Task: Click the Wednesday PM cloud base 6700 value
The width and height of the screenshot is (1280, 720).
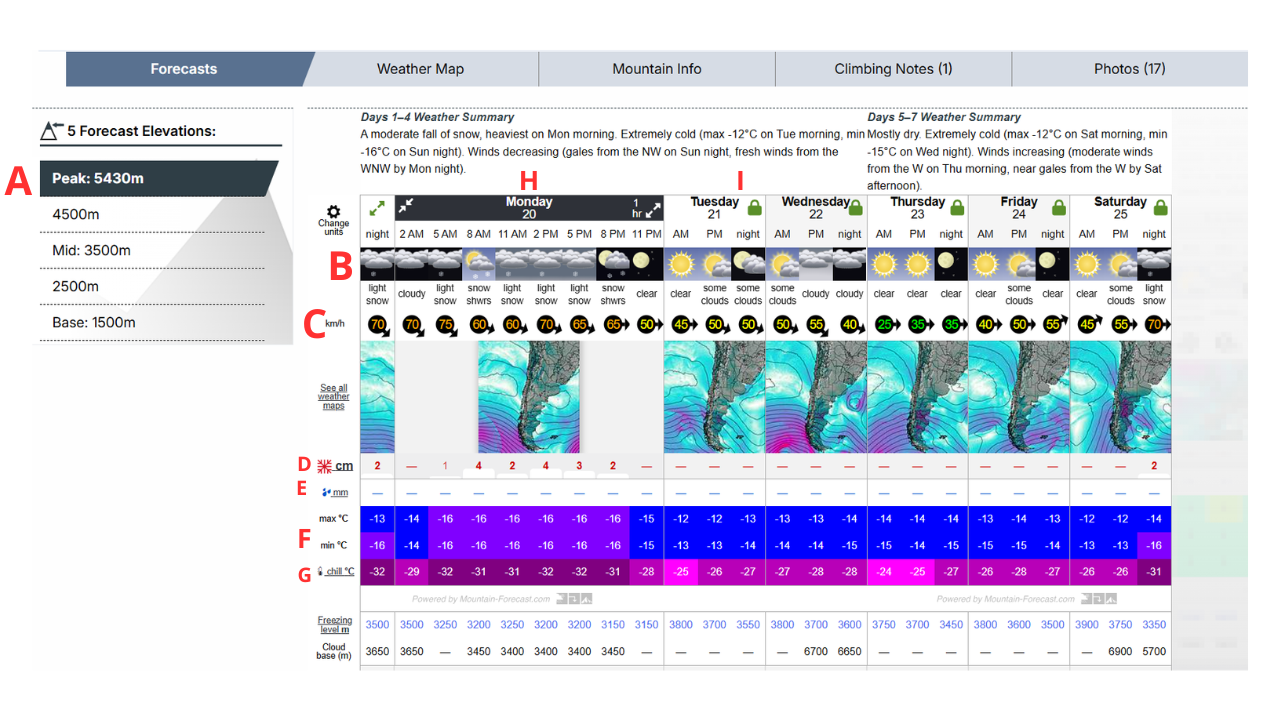Action: click(x=816, y=651)
